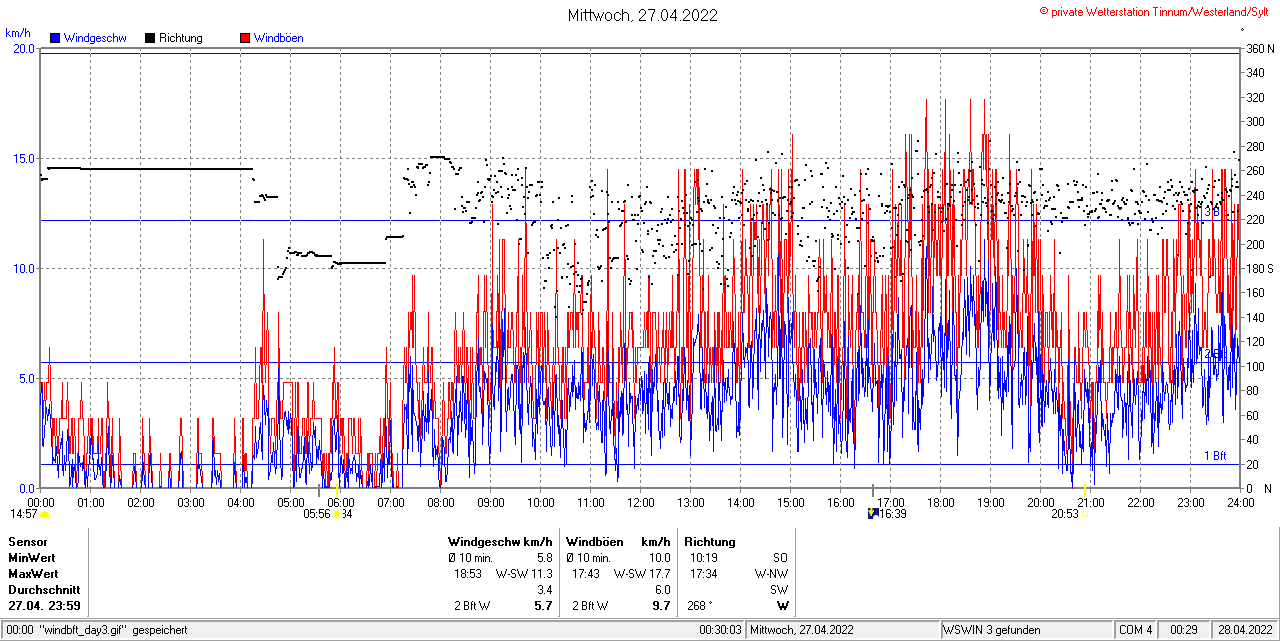Click the 03:00 time axis tick label
The image size is (1280, 641).
coord(191,502)
